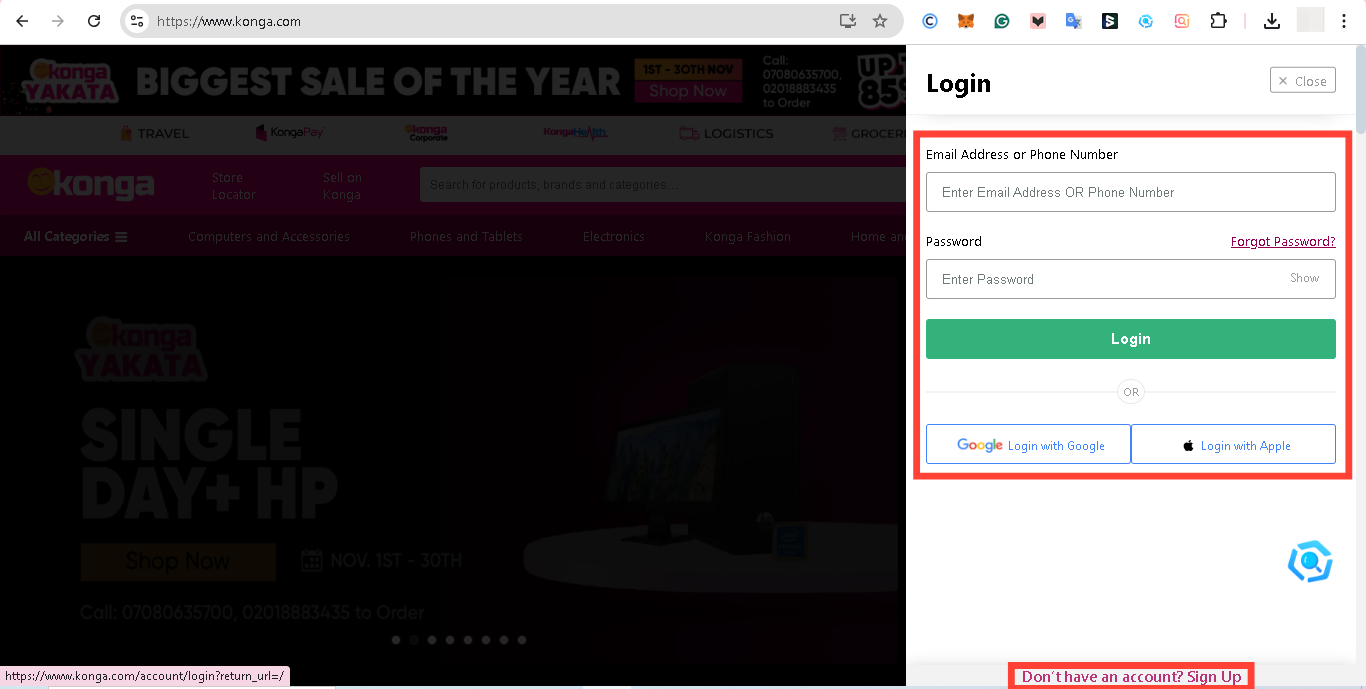The width and height of the screenshot is (1366, 689).
Task: Click the install app icon in address bar
Action: 848,21
